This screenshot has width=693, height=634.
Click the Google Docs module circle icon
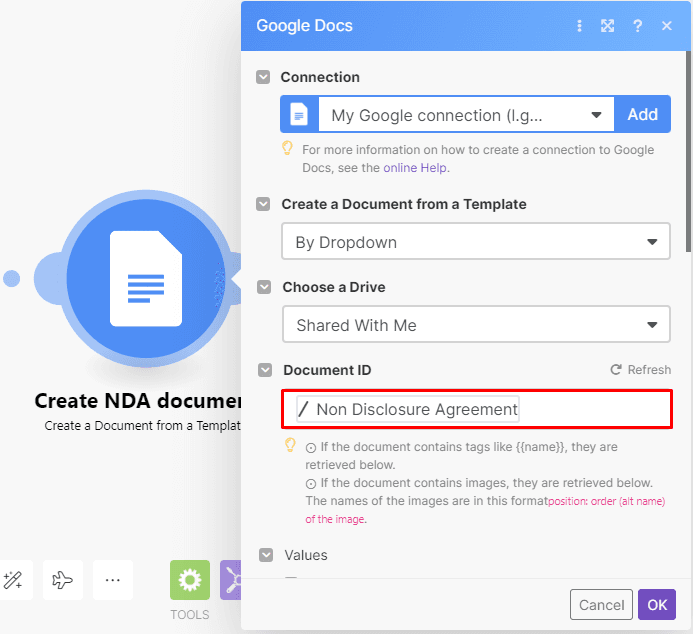click(146, 278)
